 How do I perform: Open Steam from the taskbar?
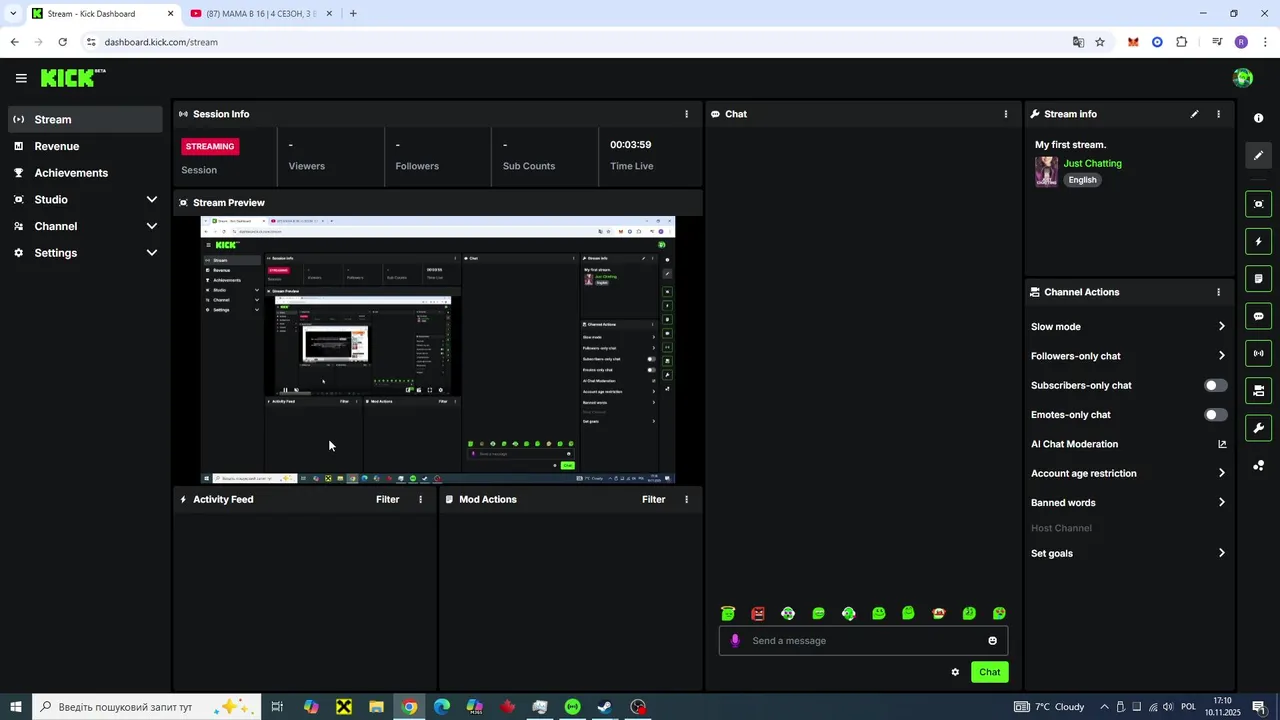[x=605, y=707]
